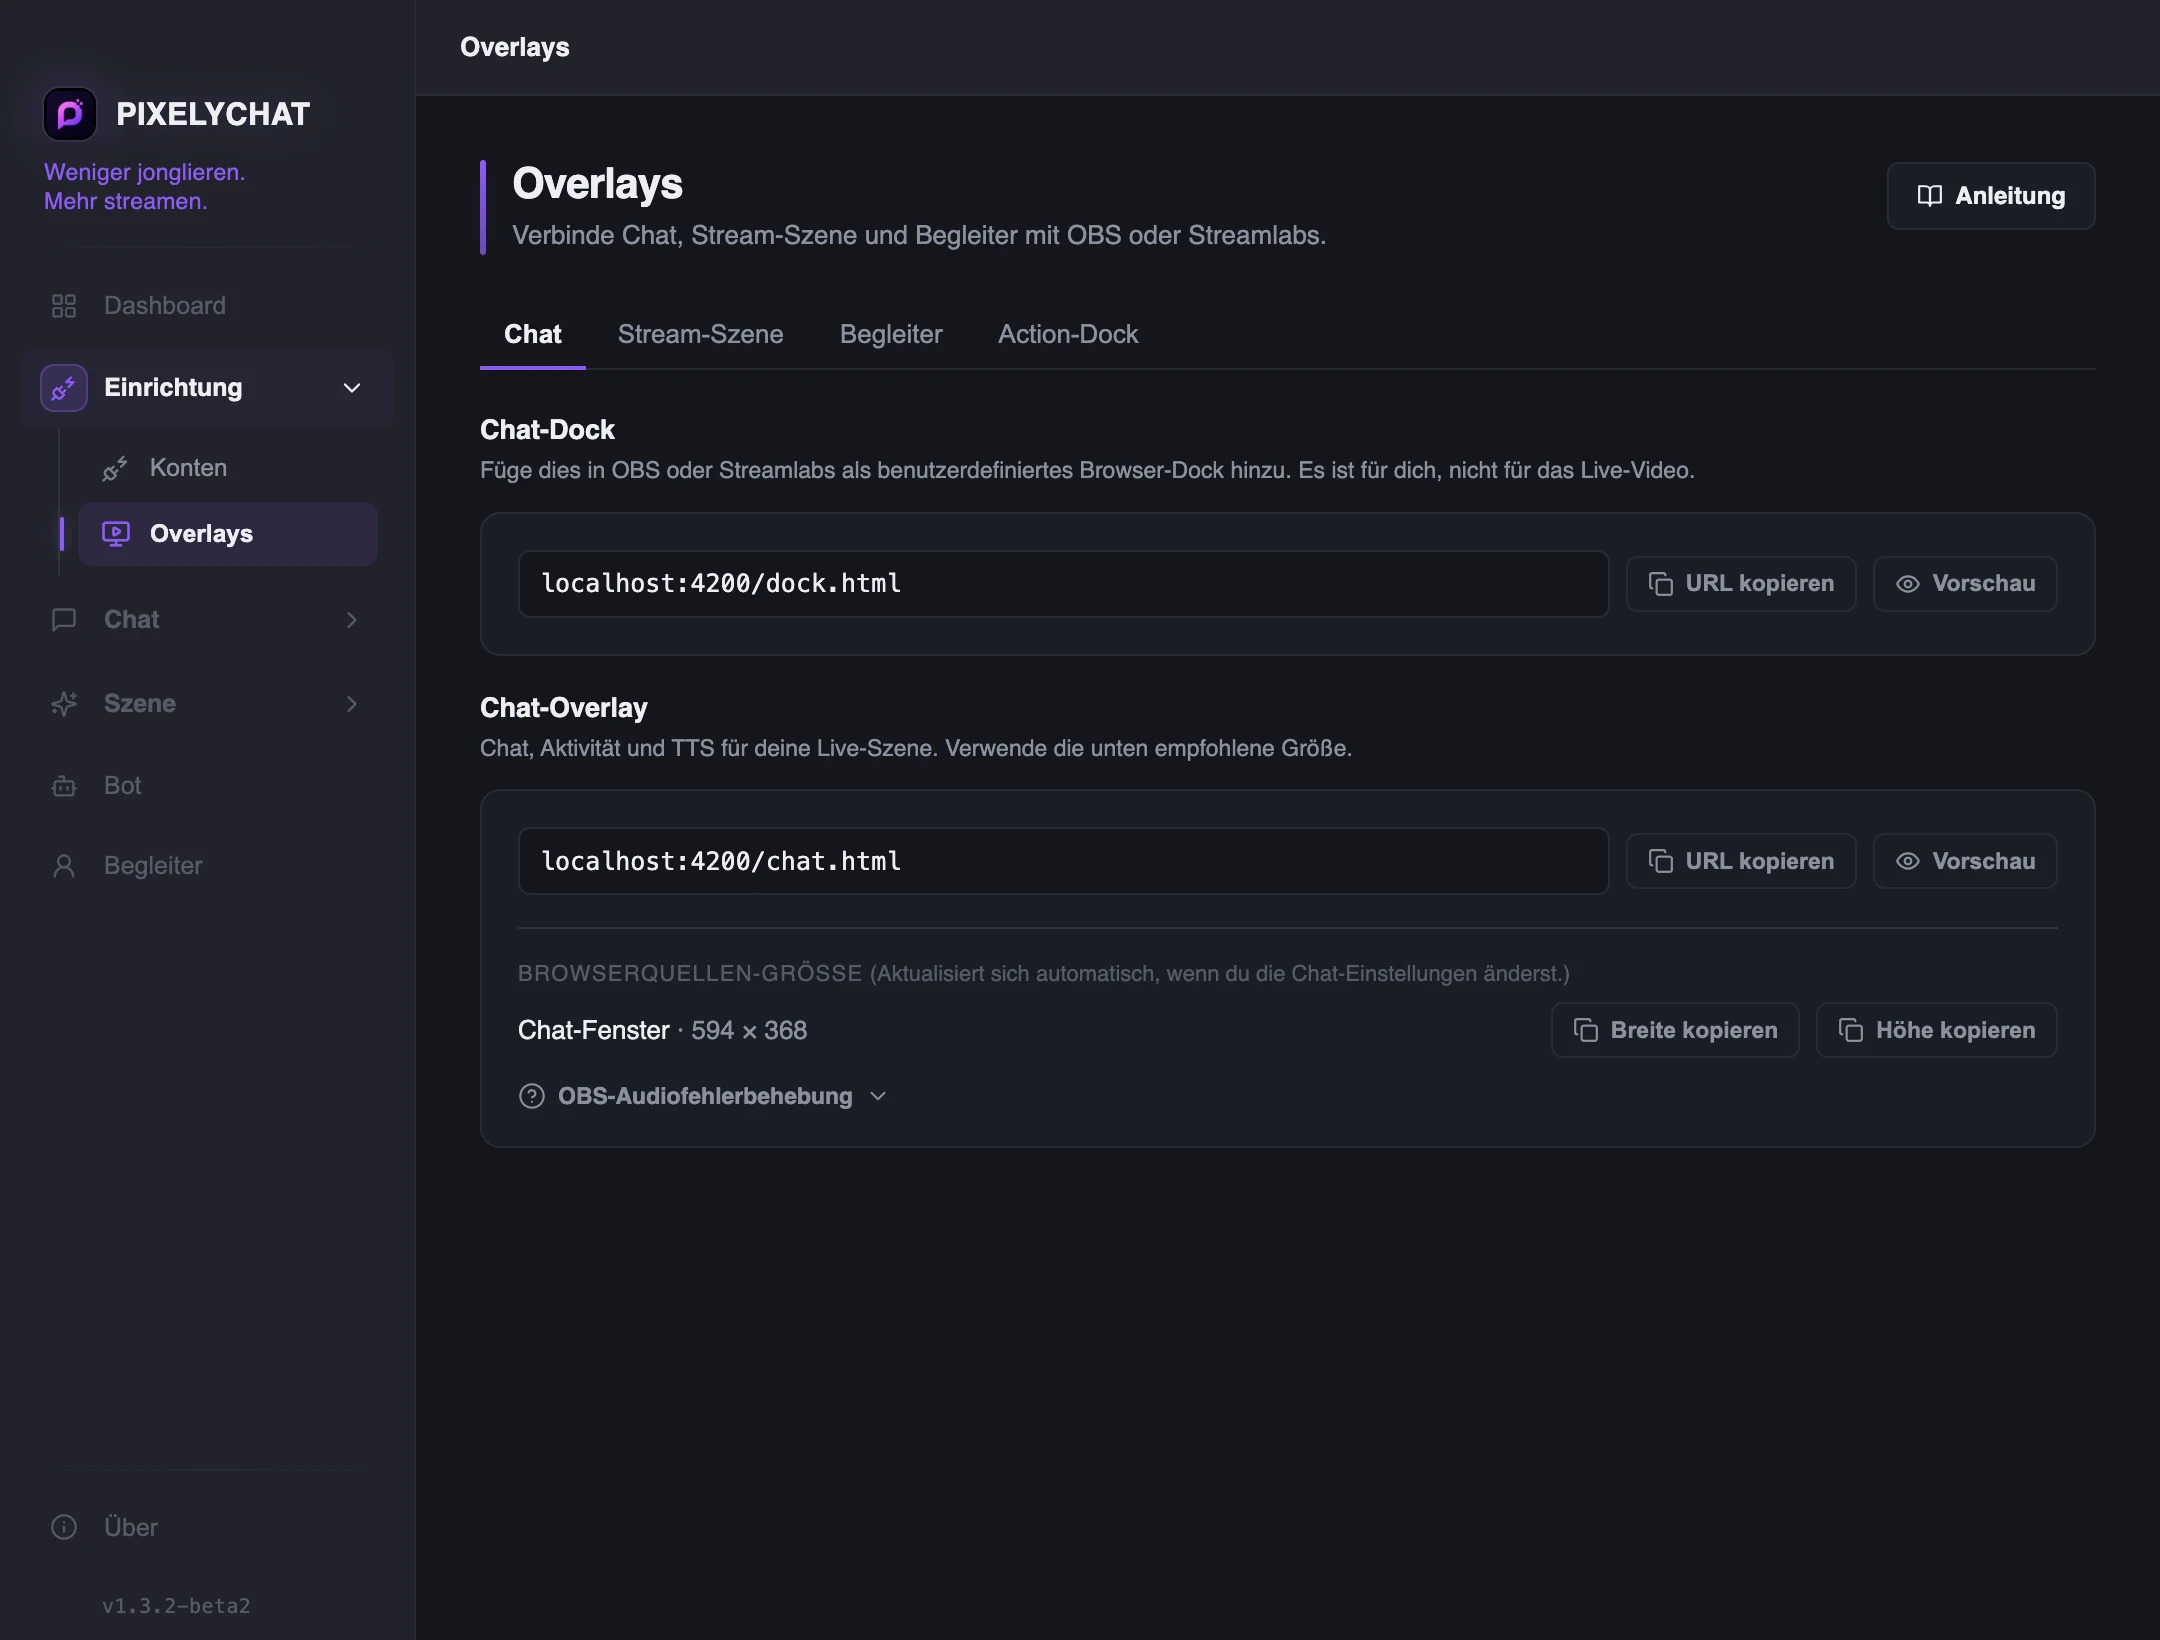
Task: Click the Chat-Dock section heading
Action: click(x=547, y=430)
